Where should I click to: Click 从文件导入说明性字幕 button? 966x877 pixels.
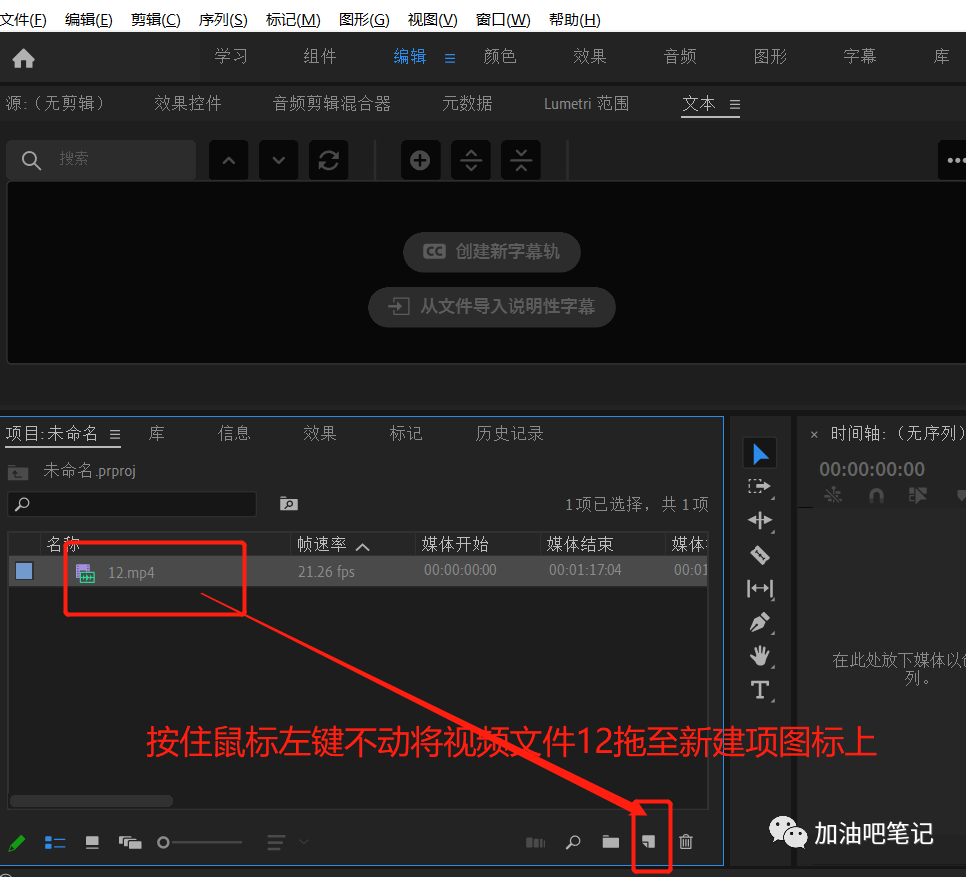coord(492,307)
